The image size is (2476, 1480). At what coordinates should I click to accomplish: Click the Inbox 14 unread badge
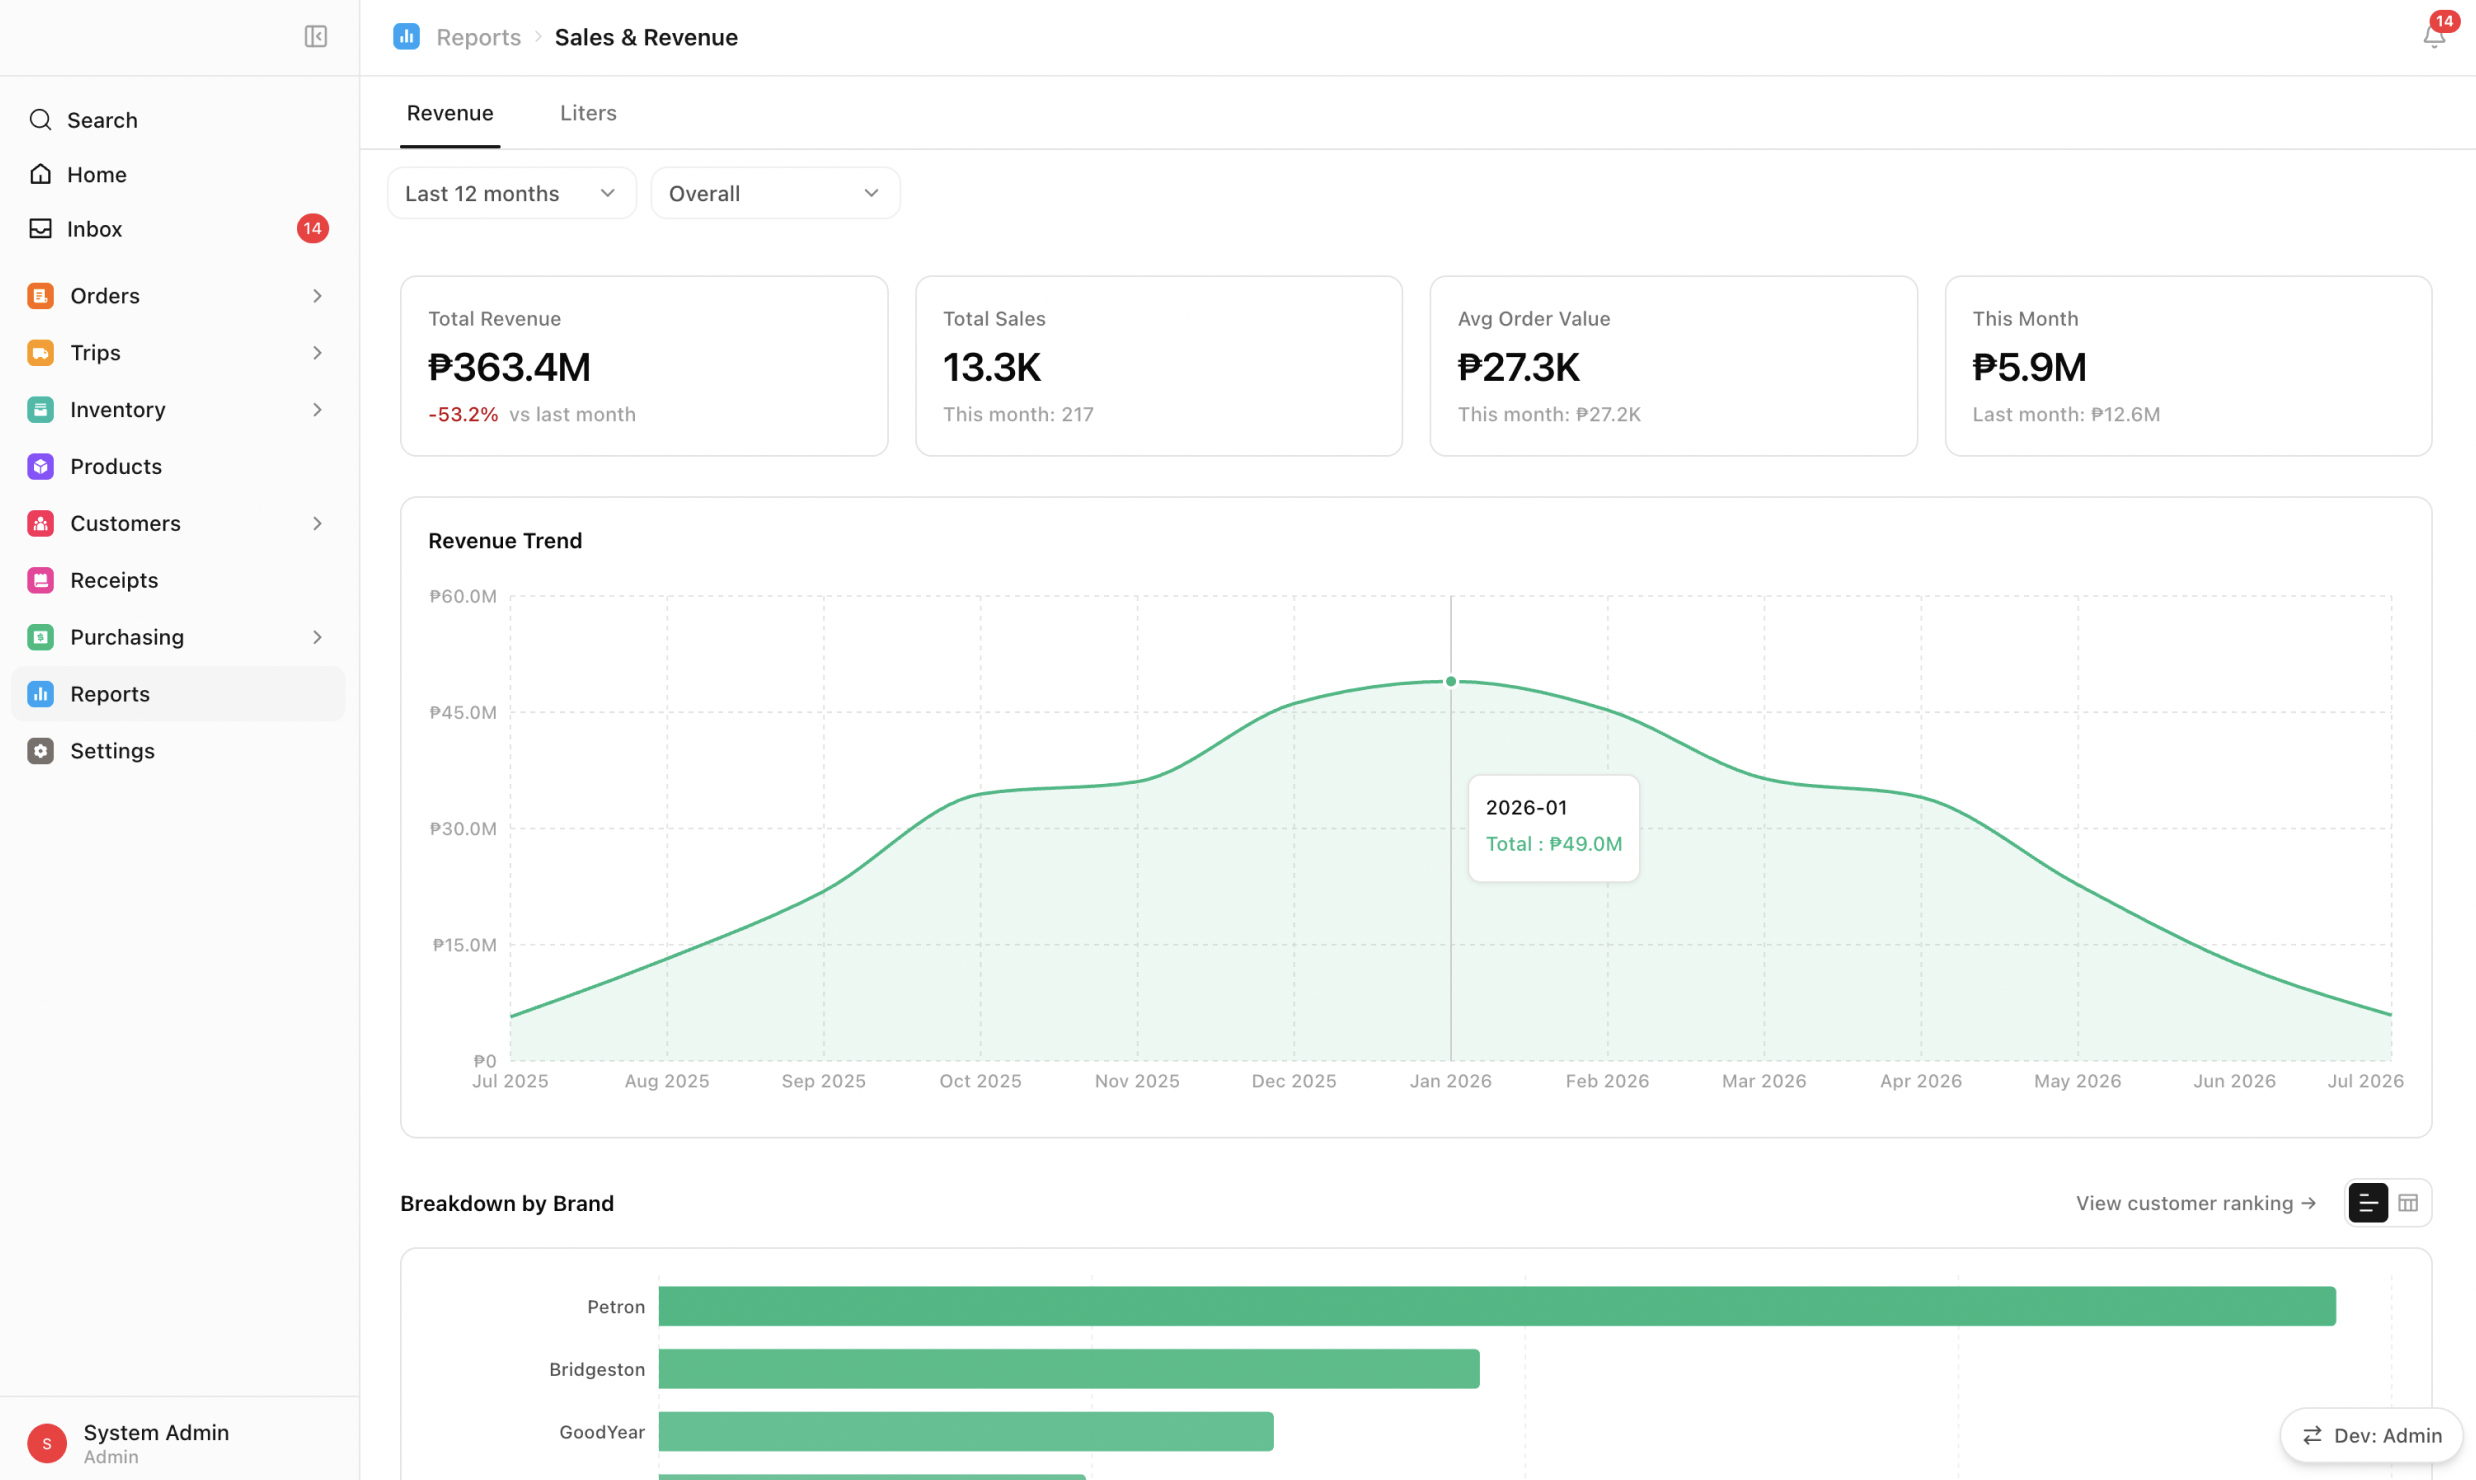pos(312,229)
